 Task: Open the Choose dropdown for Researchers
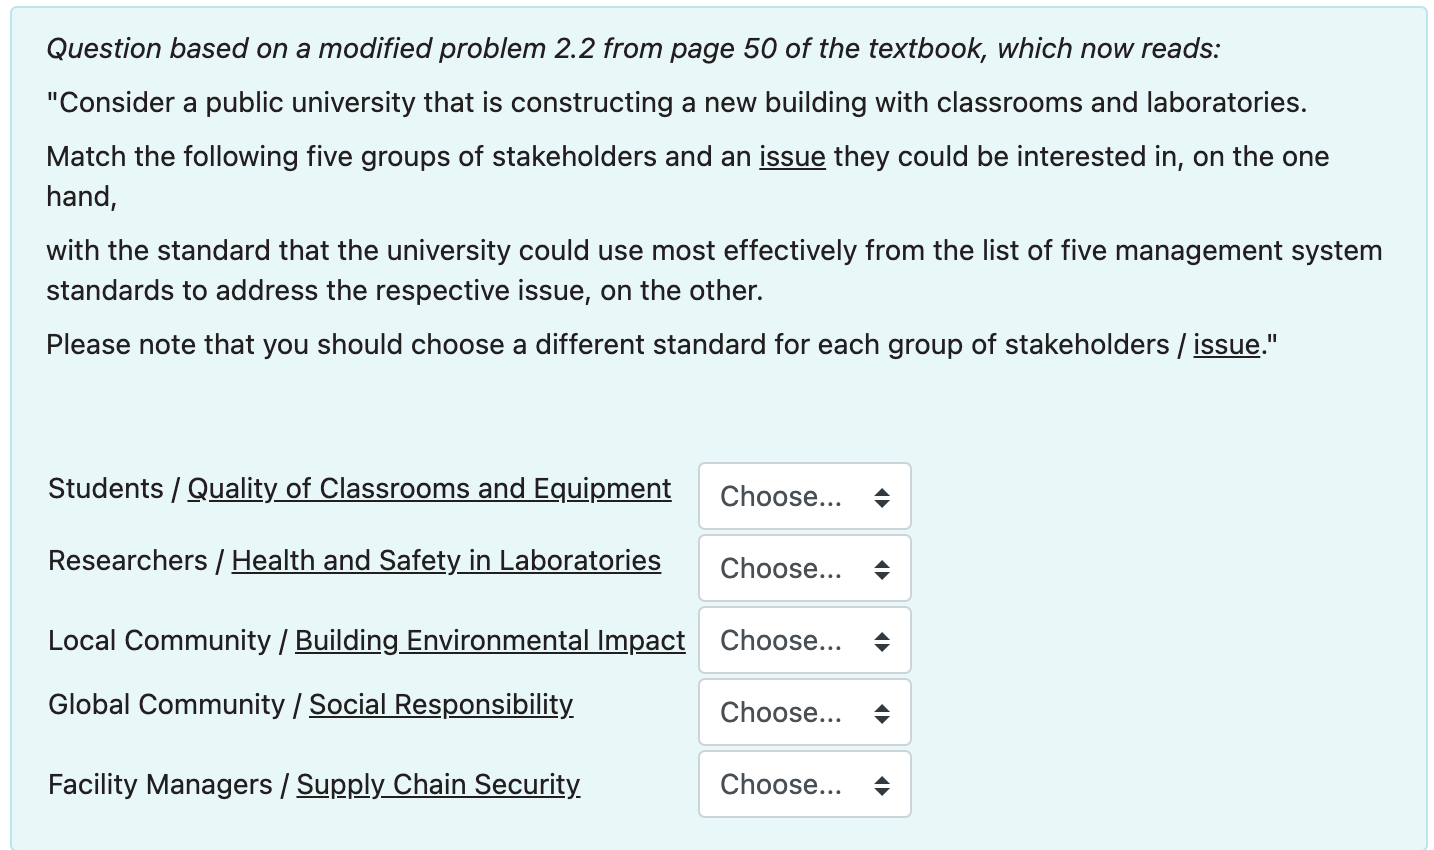(804, 568)
